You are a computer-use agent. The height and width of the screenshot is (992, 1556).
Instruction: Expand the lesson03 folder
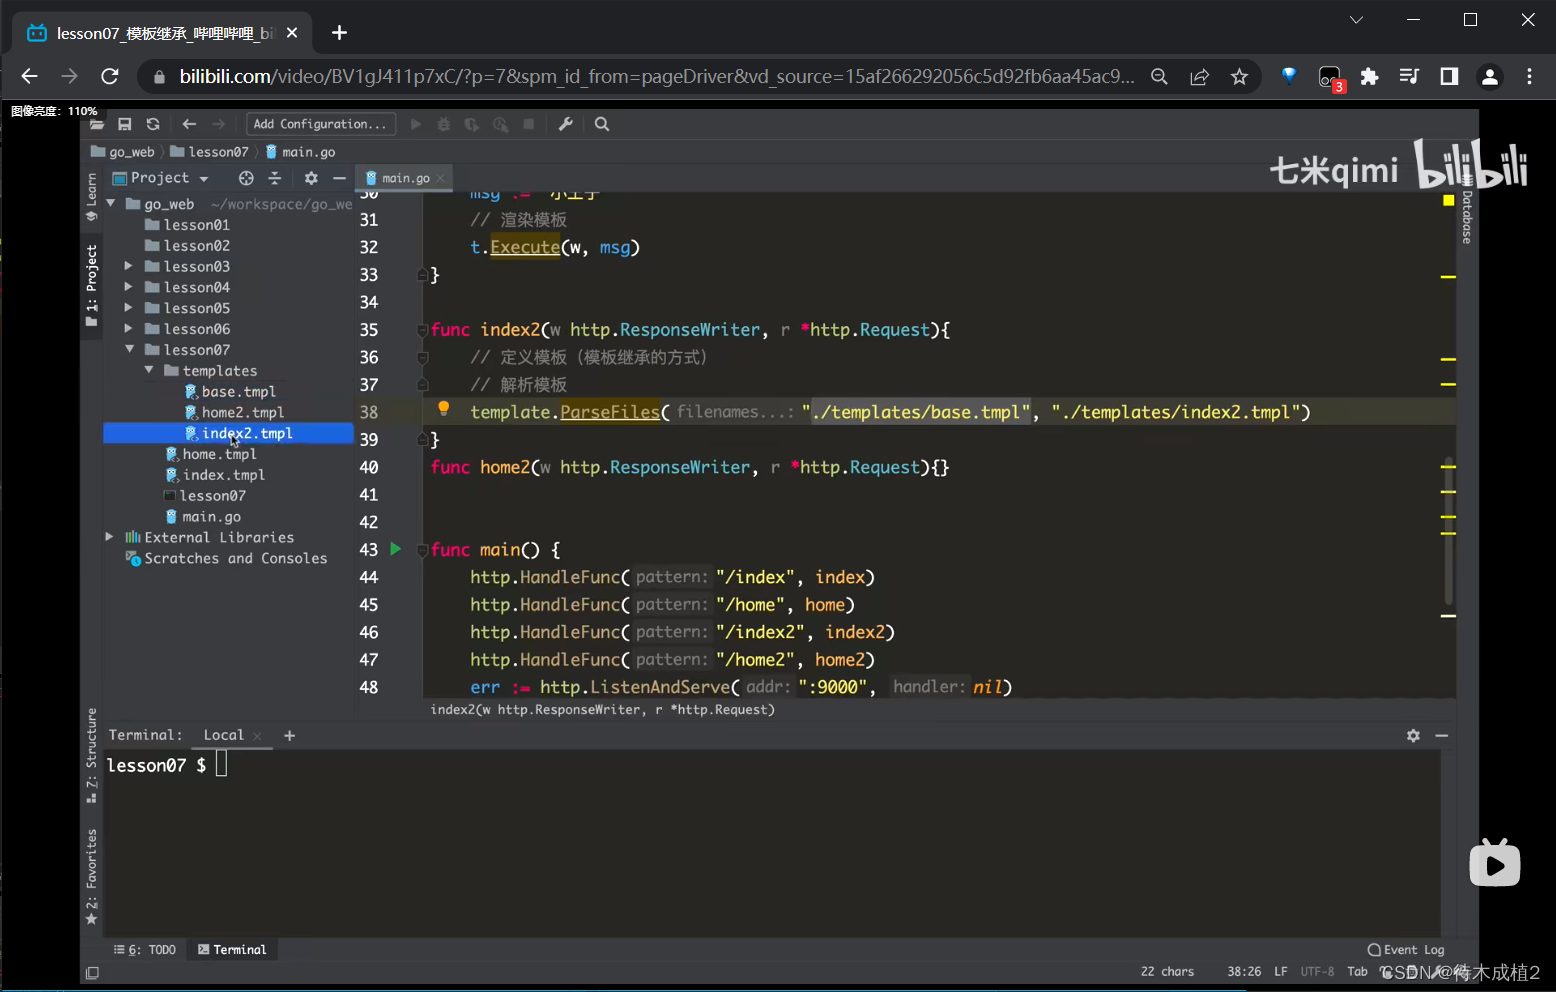[x=128, y=266]
